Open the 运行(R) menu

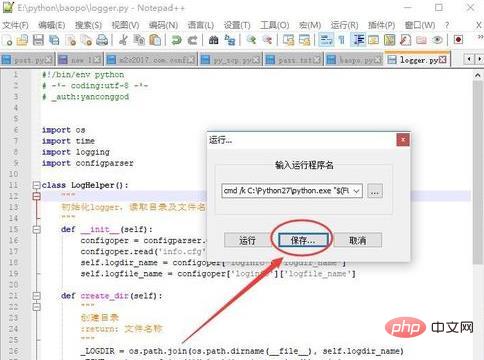pos(344,25)
